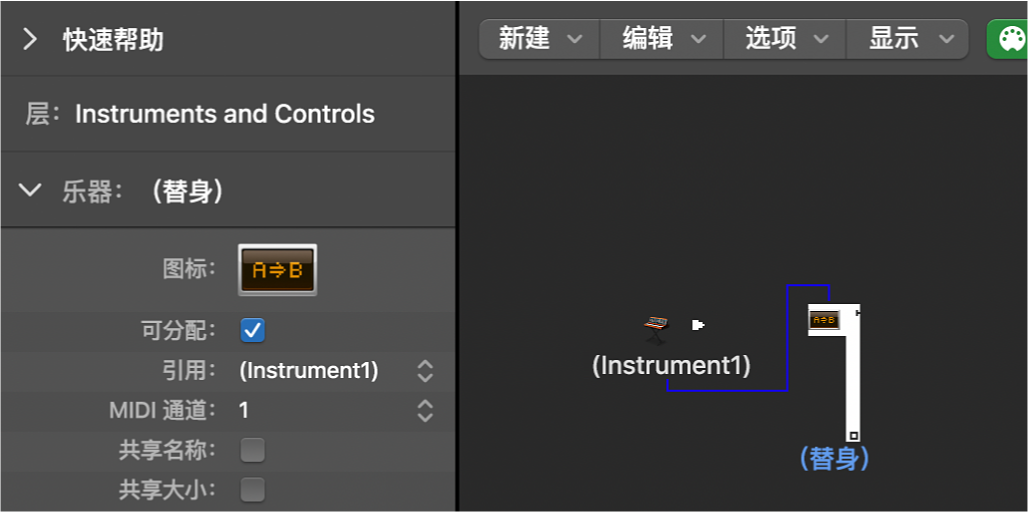Expand the 快速帮助 section chevron
The image size is (1029, 513).
click(x=30, y=39)
